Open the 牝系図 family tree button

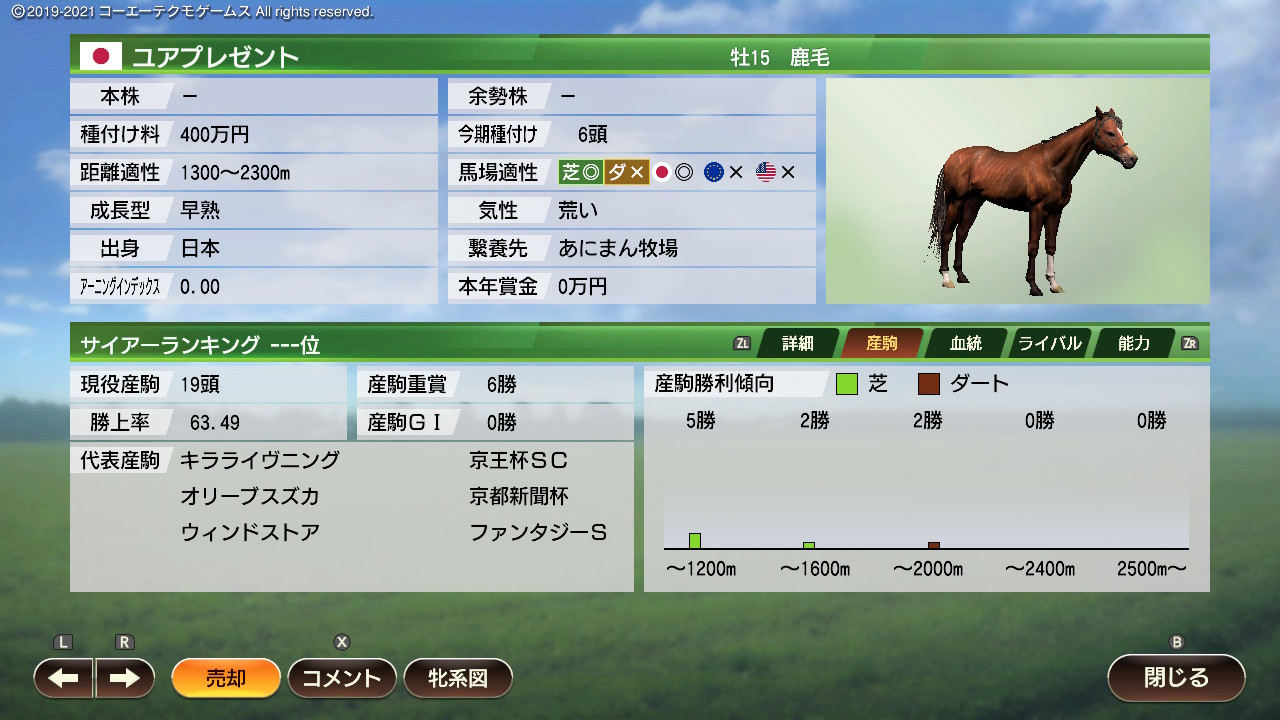tap(458, 678)
